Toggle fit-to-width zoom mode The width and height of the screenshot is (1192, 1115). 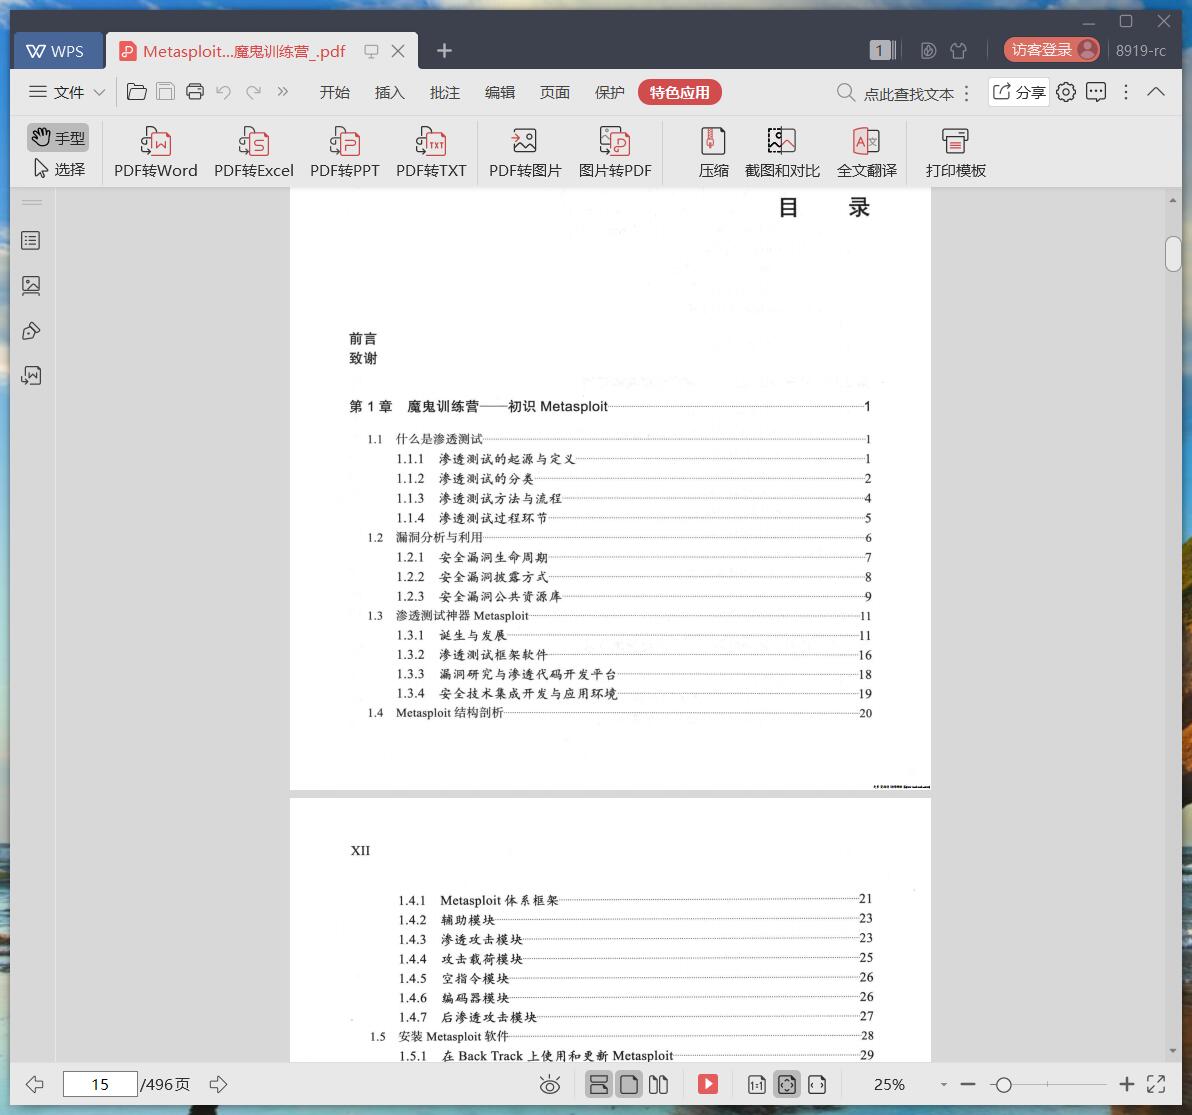click(x=817, y=1085)
